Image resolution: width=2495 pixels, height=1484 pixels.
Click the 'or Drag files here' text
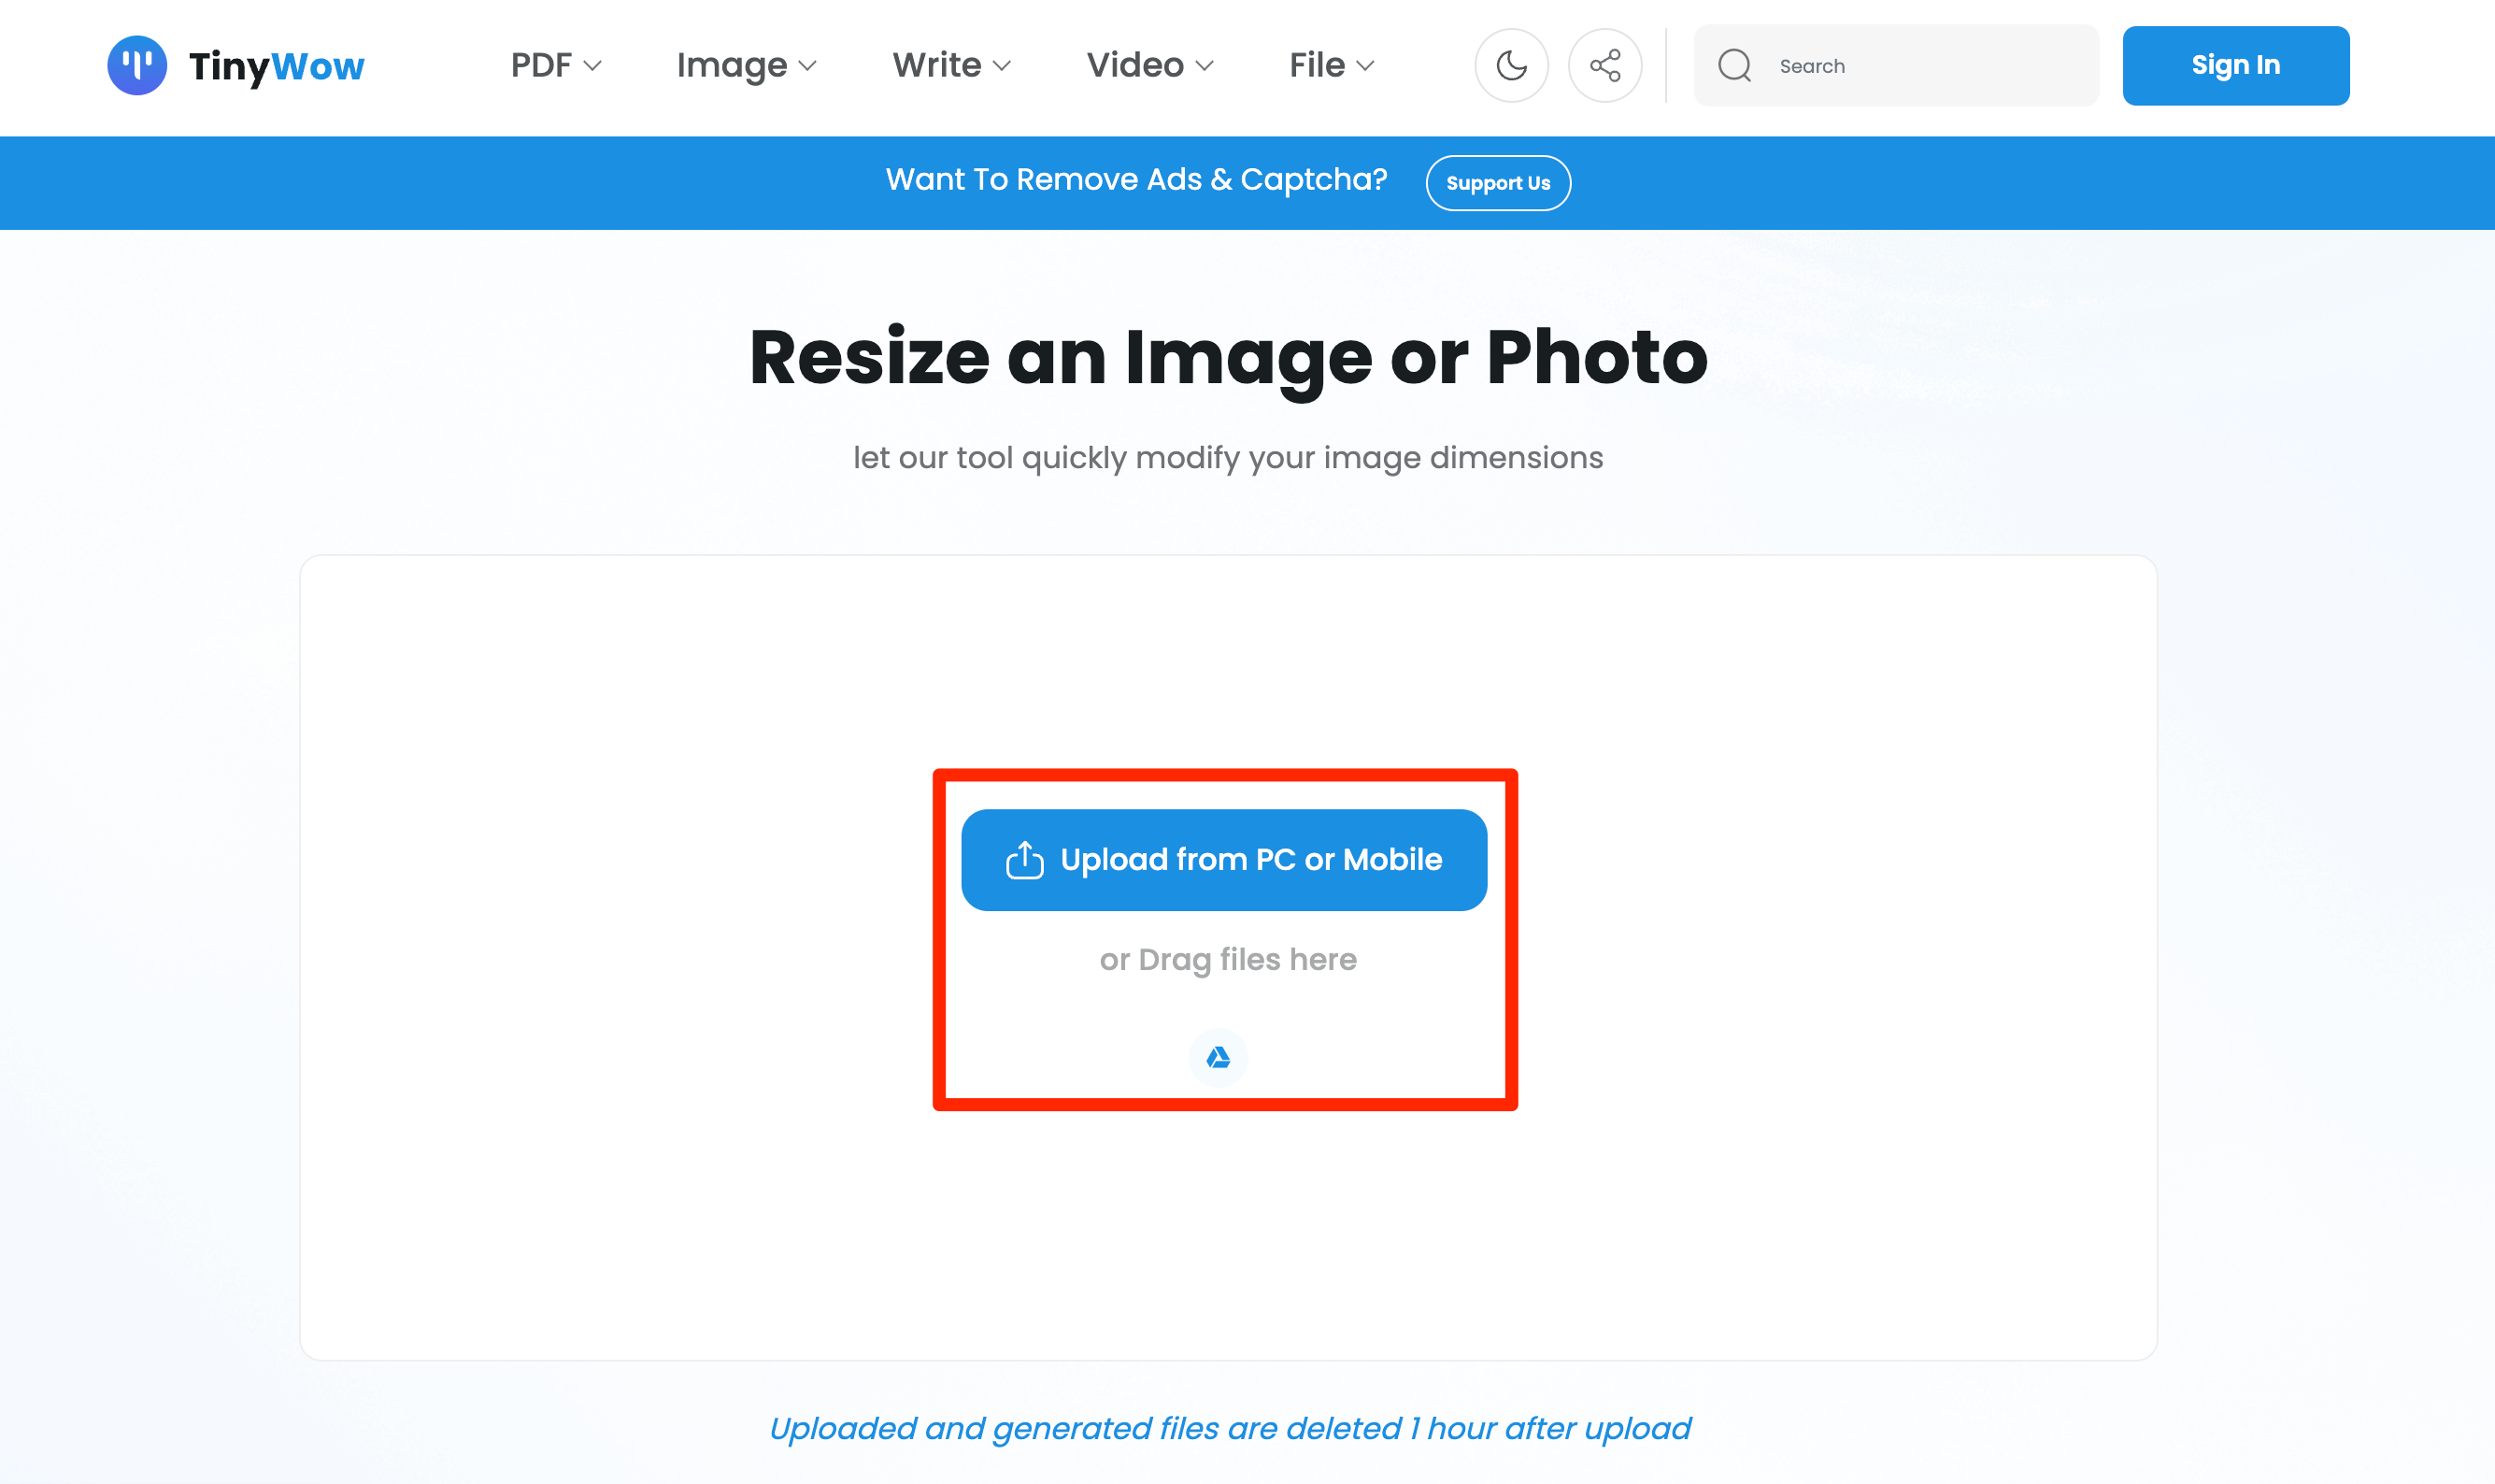(1227, 959)
